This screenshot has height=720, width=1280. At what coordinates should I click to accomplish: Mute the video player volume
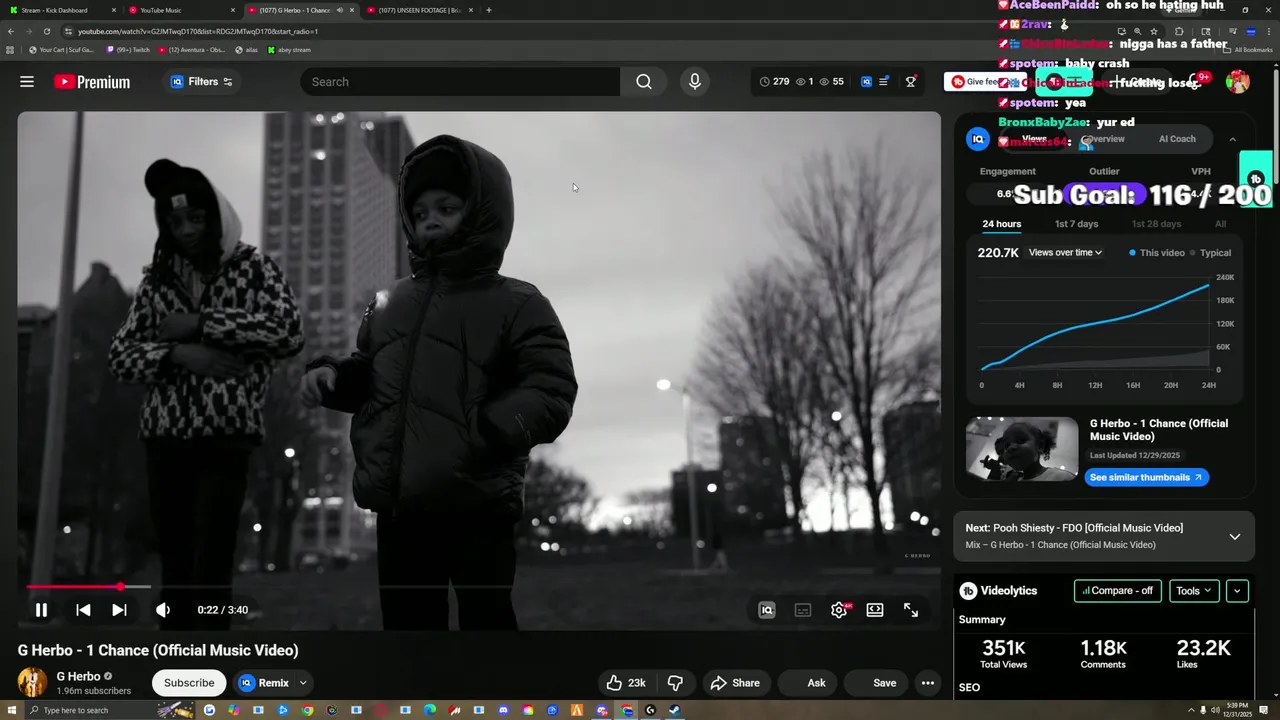coord(163,610)
